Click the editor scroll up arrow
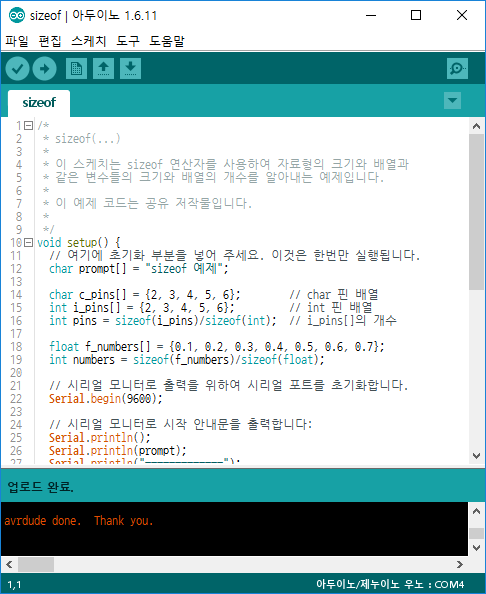This screenshot has height=594, width=486. pyautogui.click(x=477, y=126)
